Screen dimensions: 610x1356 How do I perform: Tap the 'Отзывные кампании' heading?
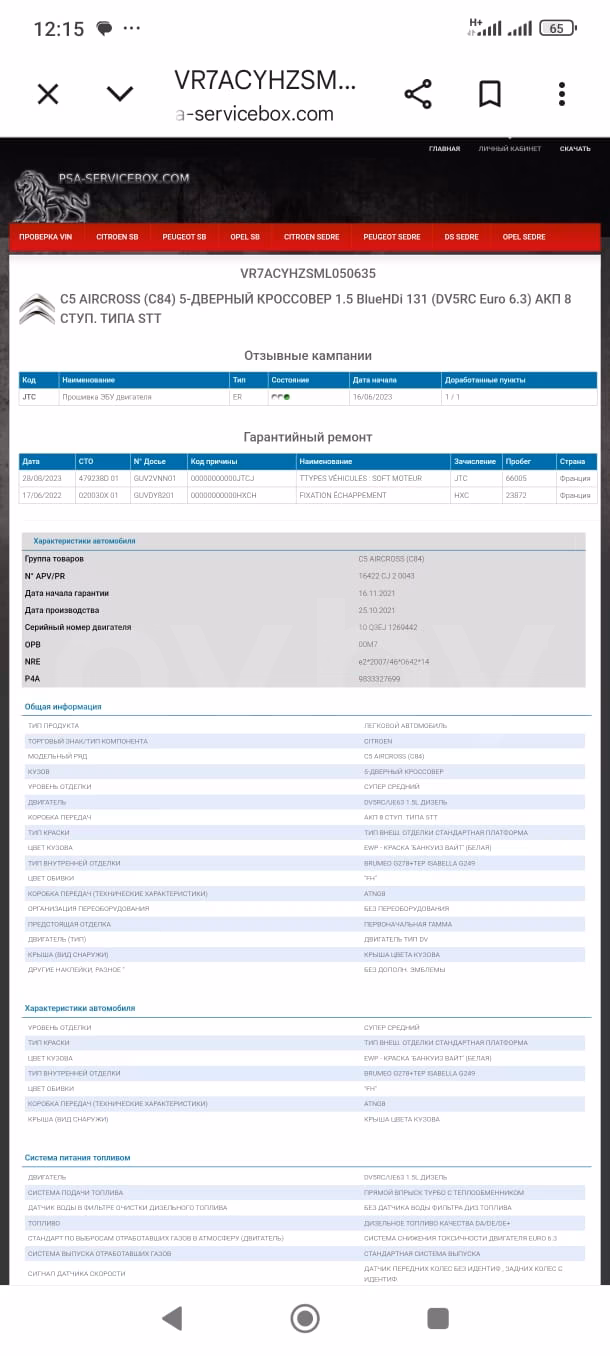coord(308,355)
